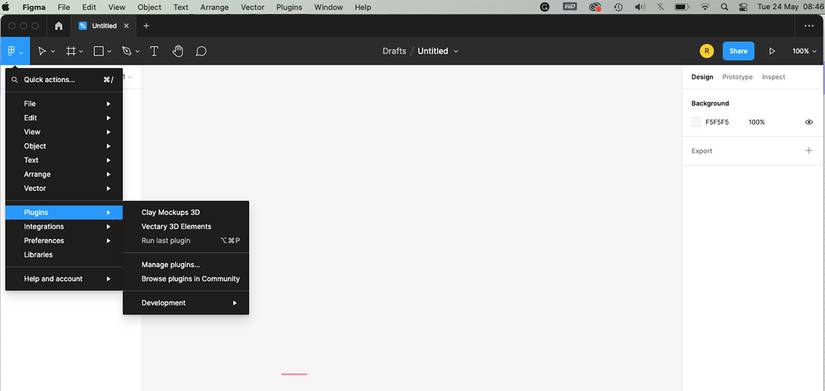Select the Frame tool
This screenshot has height=391, width=825.
71,51
